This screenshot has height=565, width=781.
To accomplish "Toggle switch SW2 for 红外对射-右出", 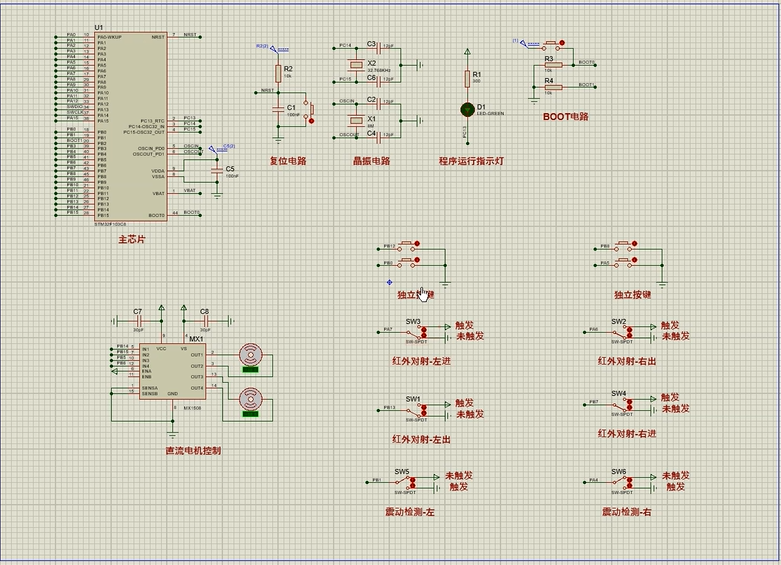I will coord(622,332).
